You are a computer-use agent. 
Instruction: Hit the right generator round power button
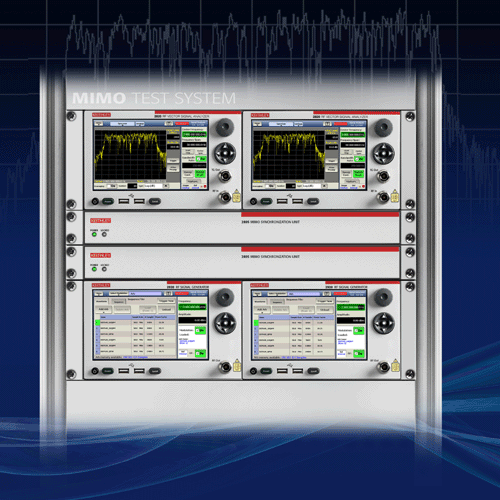[x=253, y=371]
